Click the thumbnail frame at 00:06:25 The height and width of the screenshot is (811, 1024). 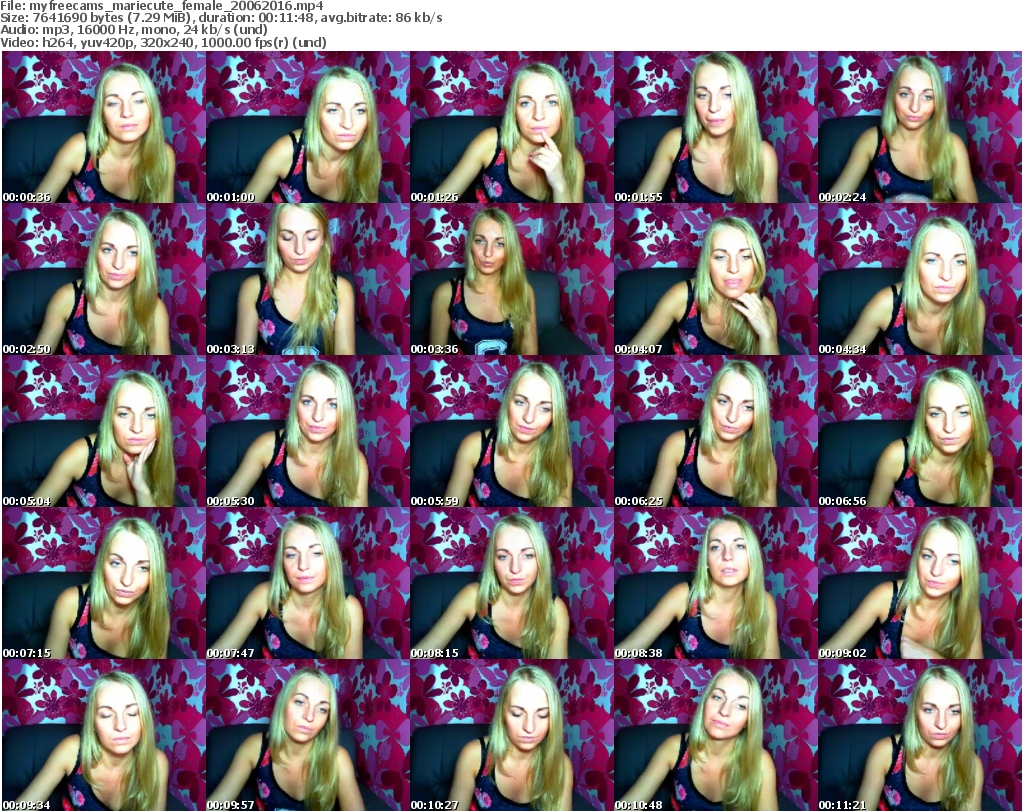pos(716,431)
